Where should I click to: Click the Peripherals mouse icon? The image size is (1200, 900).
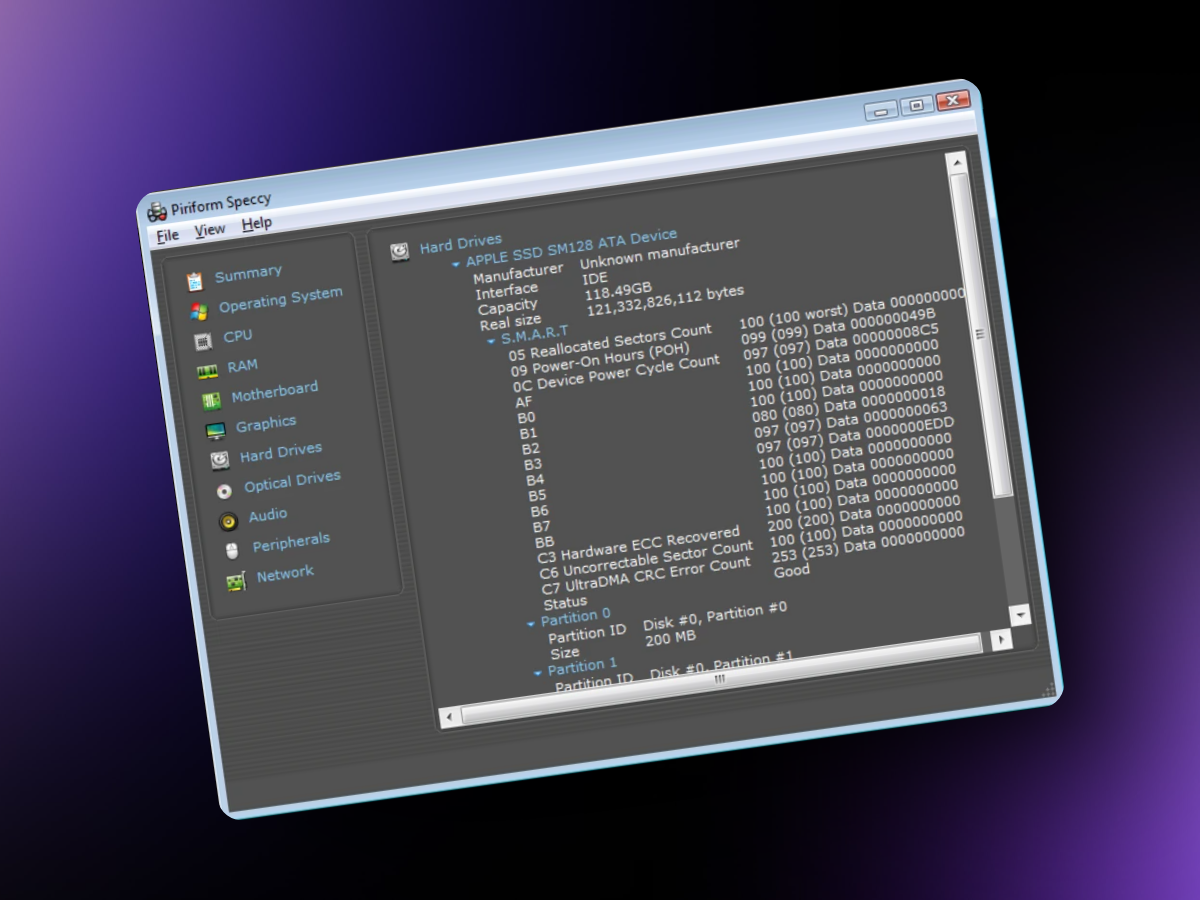pos(232,551)
